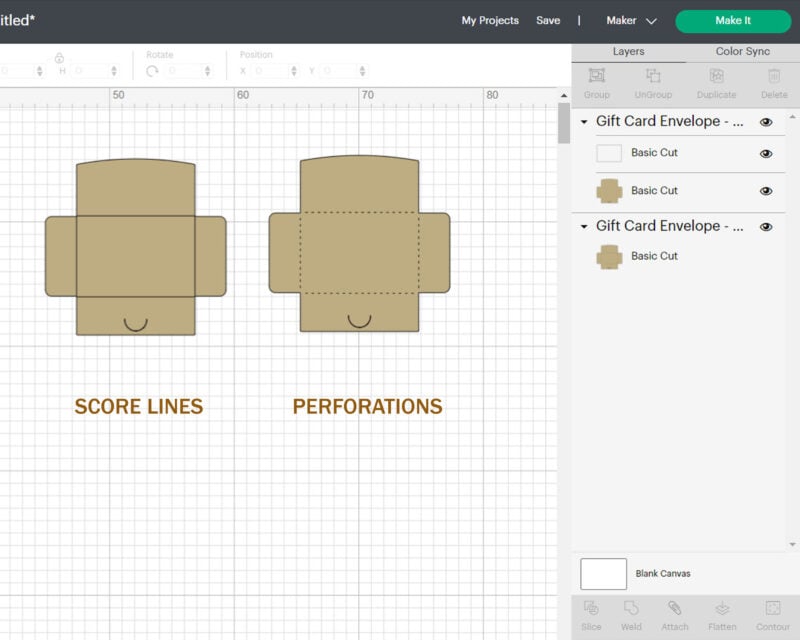Viewport: 800px width, 640px height.
Task: Click the Group icon in Layers panel
Action: [597, 76]
